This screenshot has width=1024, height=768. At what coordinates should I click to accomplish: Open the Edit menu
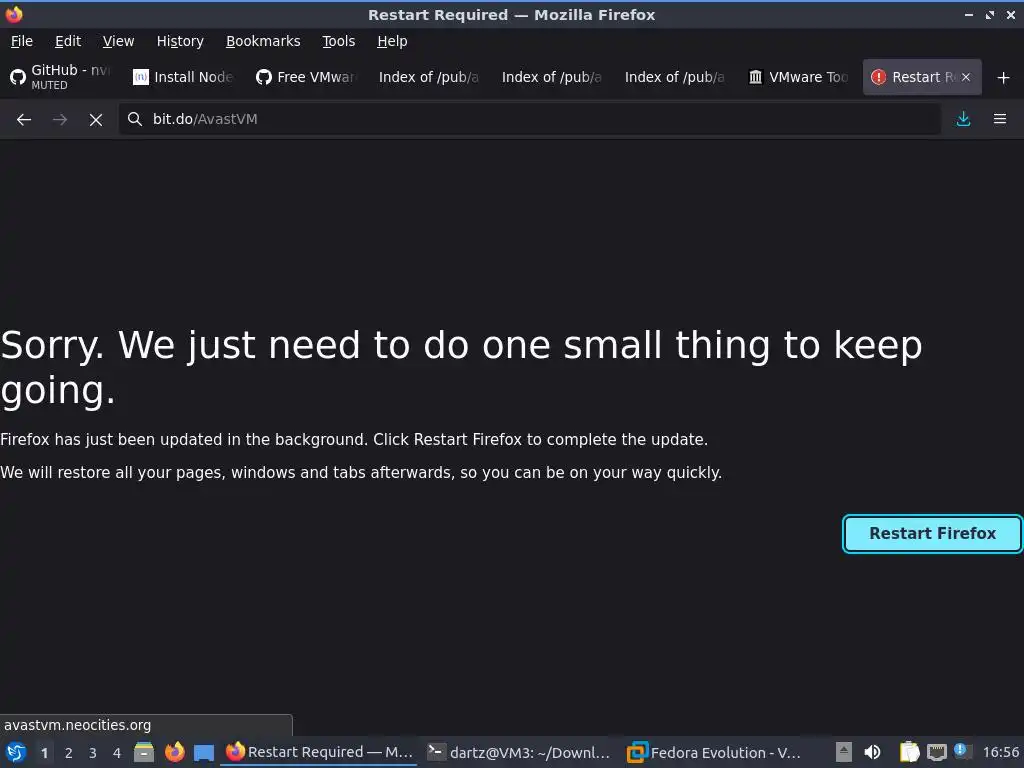(68, 41)
